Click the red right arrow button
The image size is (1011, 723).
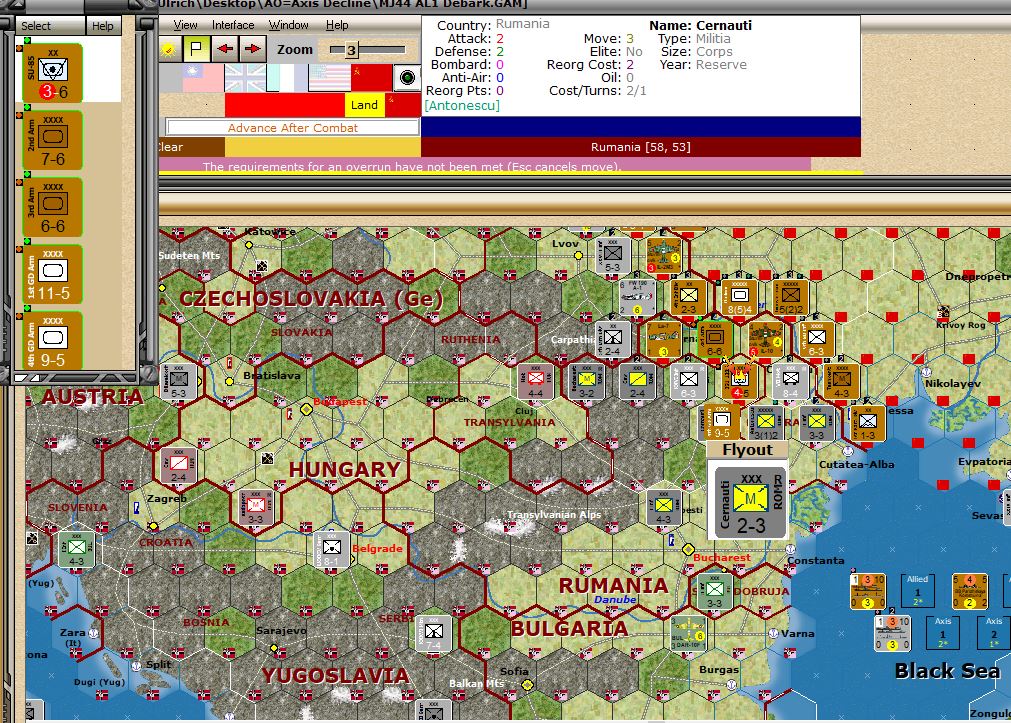tap(252, 49)
